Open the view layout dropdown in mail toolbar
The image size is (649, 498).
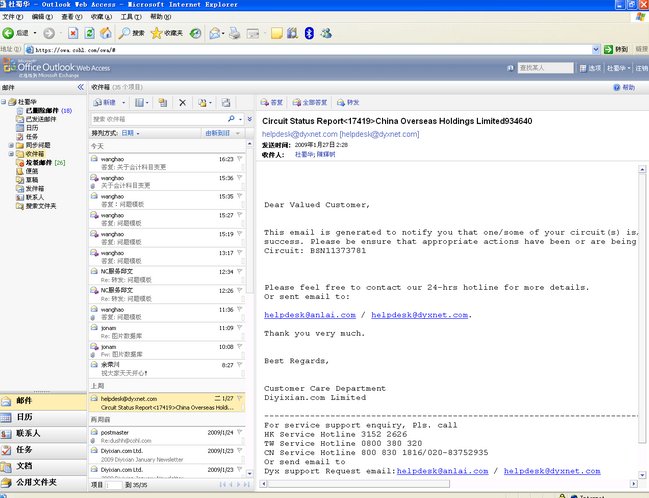[142, 102]
